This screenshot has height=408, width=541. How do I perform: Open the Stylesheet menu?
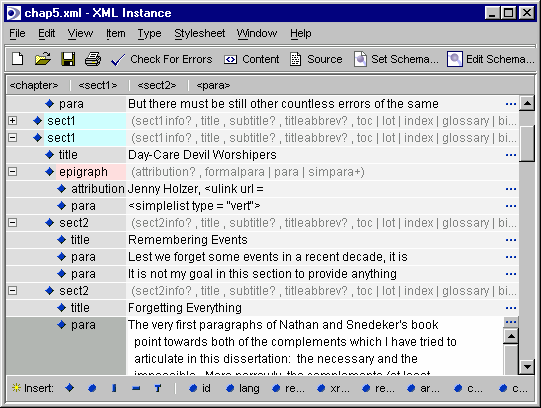pos(199,33)
